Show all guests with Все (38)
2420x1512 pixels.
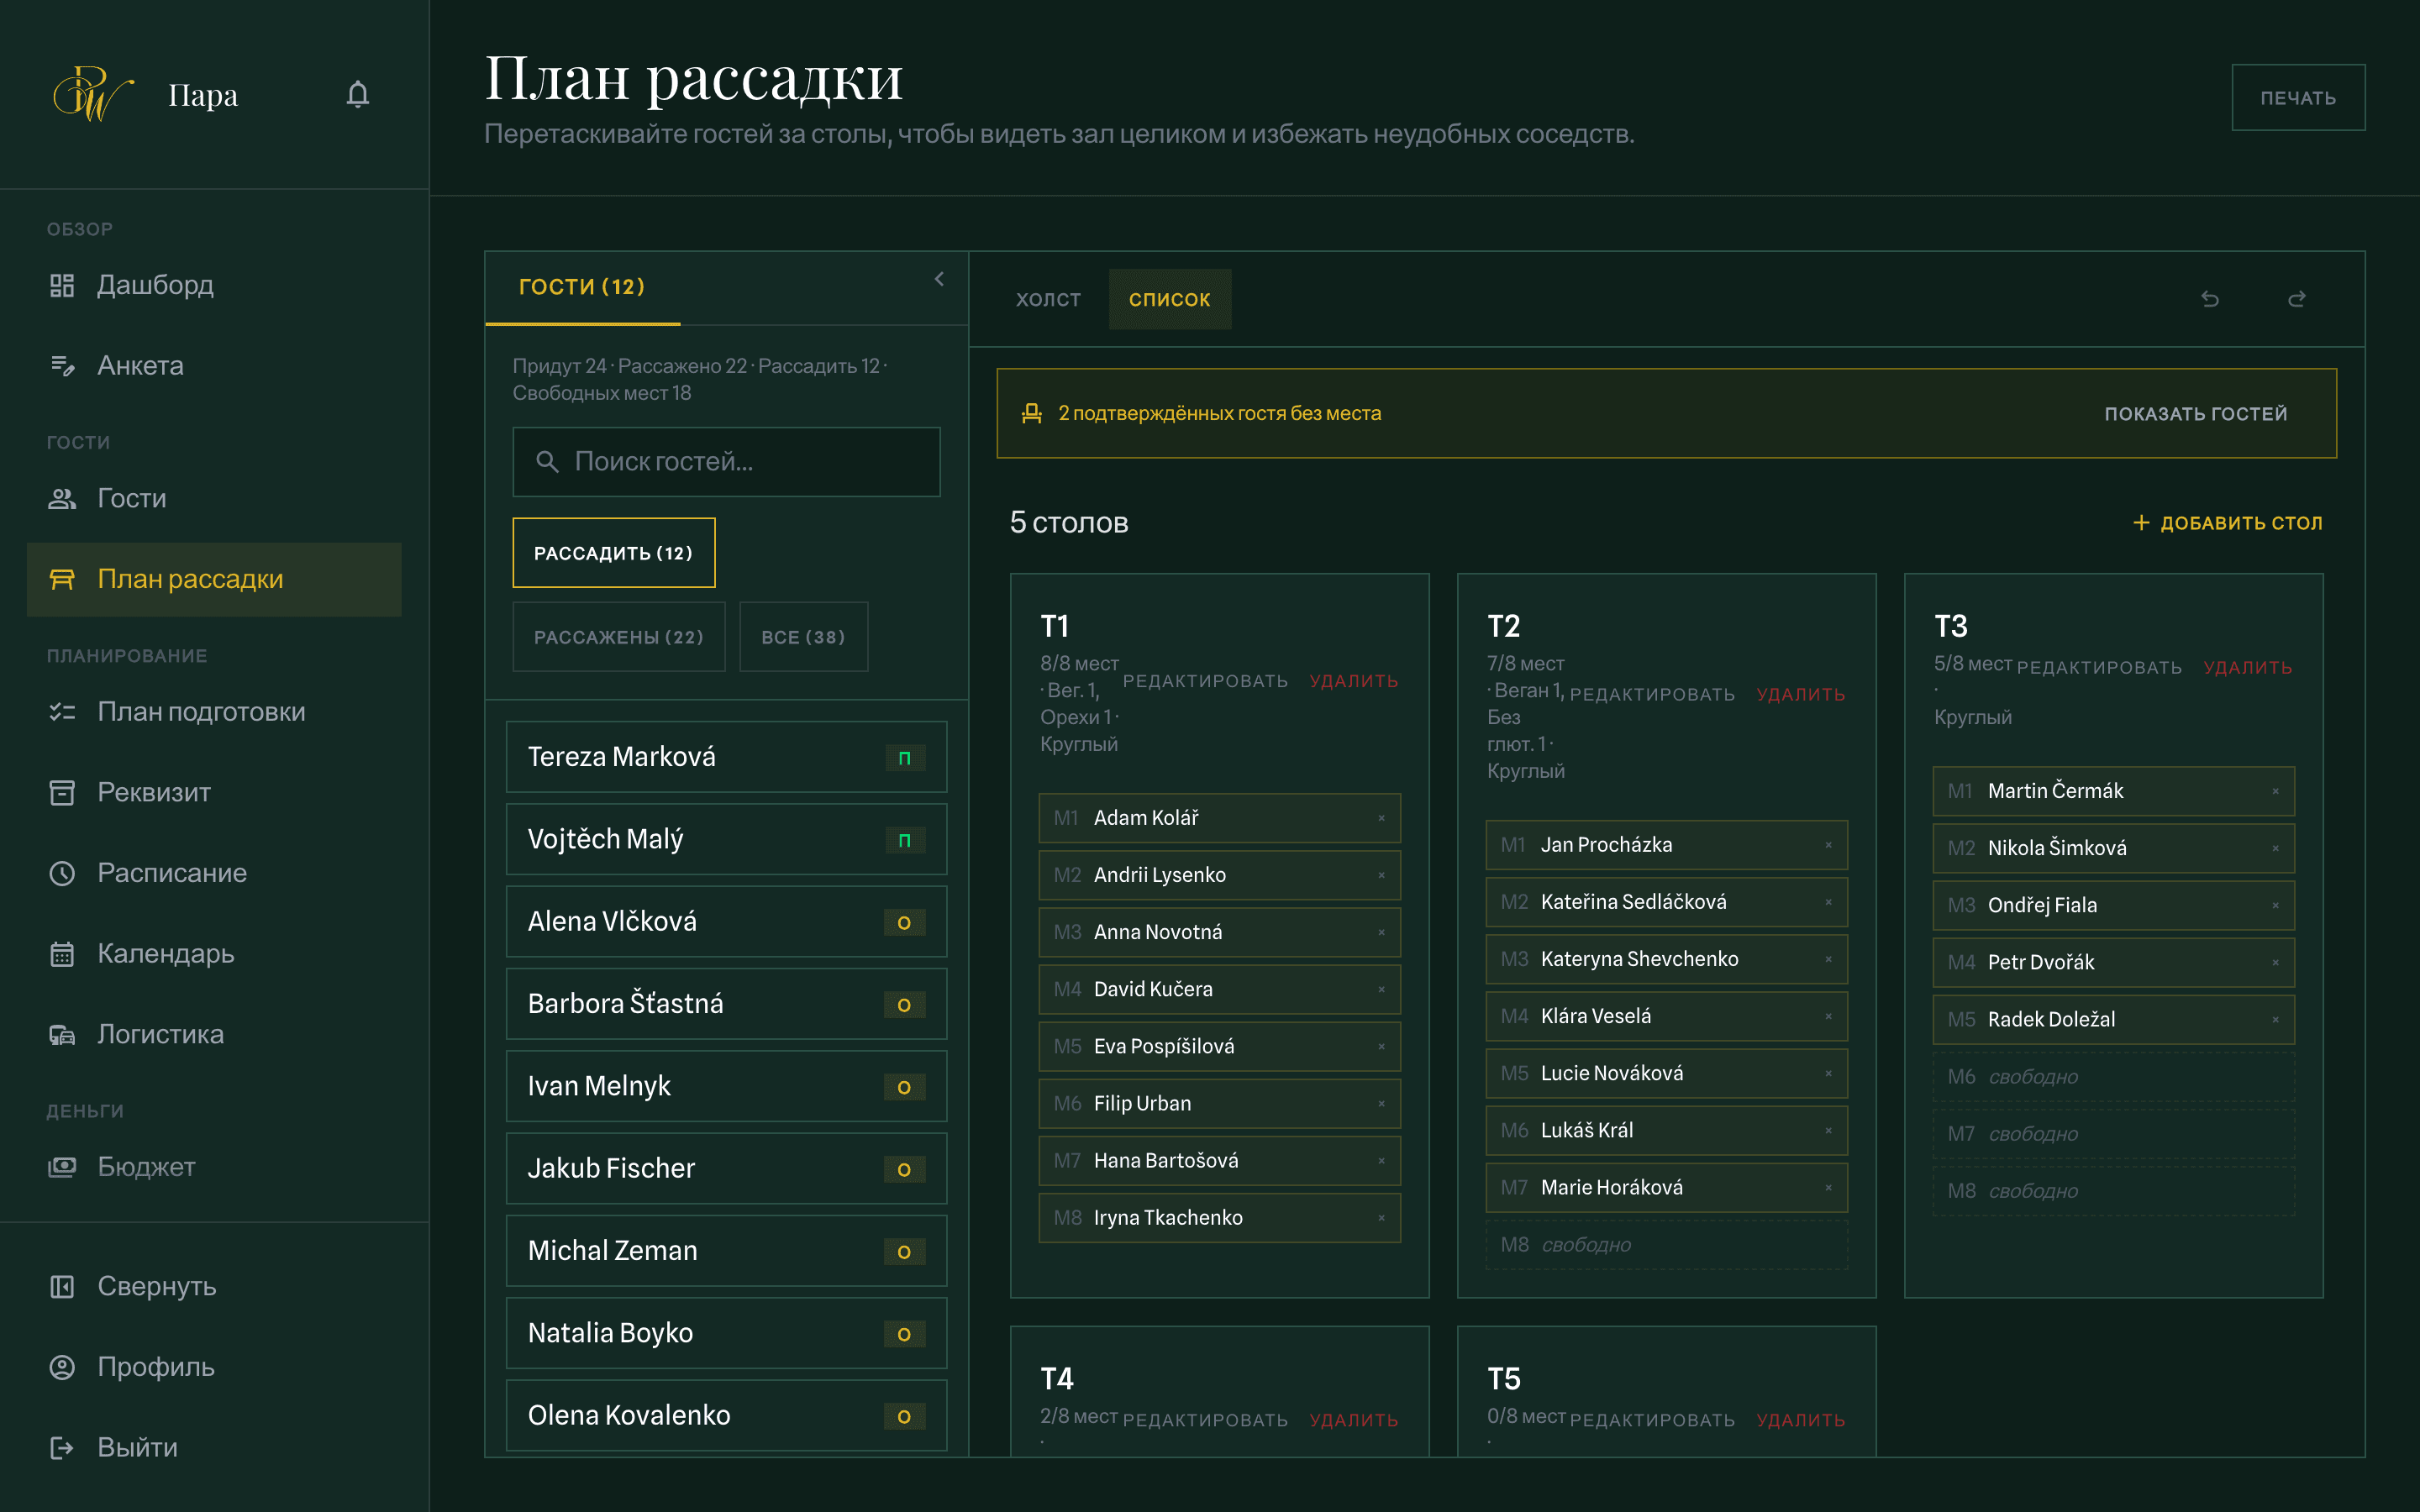pos(803,637)
